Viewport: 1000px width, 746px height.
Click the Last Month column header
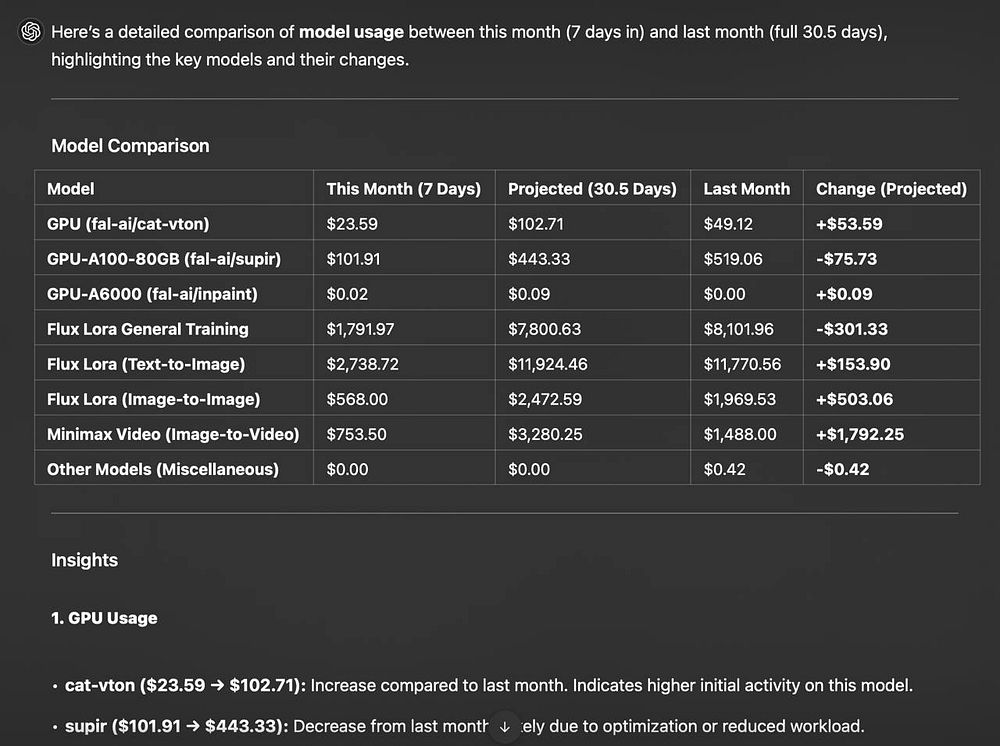click(746, 188)
